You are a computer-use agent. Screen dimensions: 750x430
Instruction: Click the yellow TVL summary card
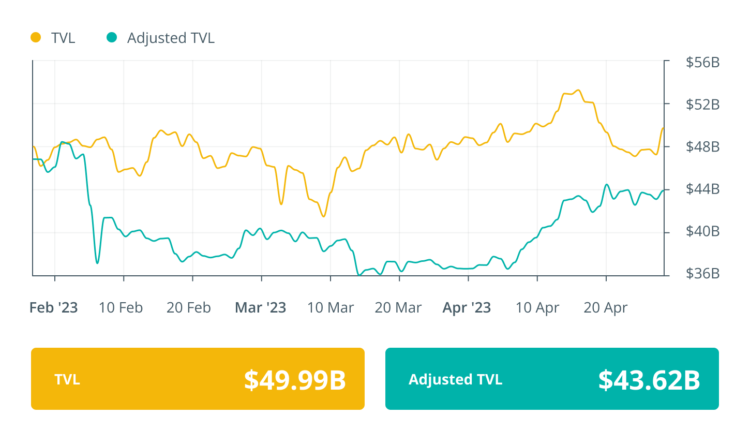coord(197,379)
